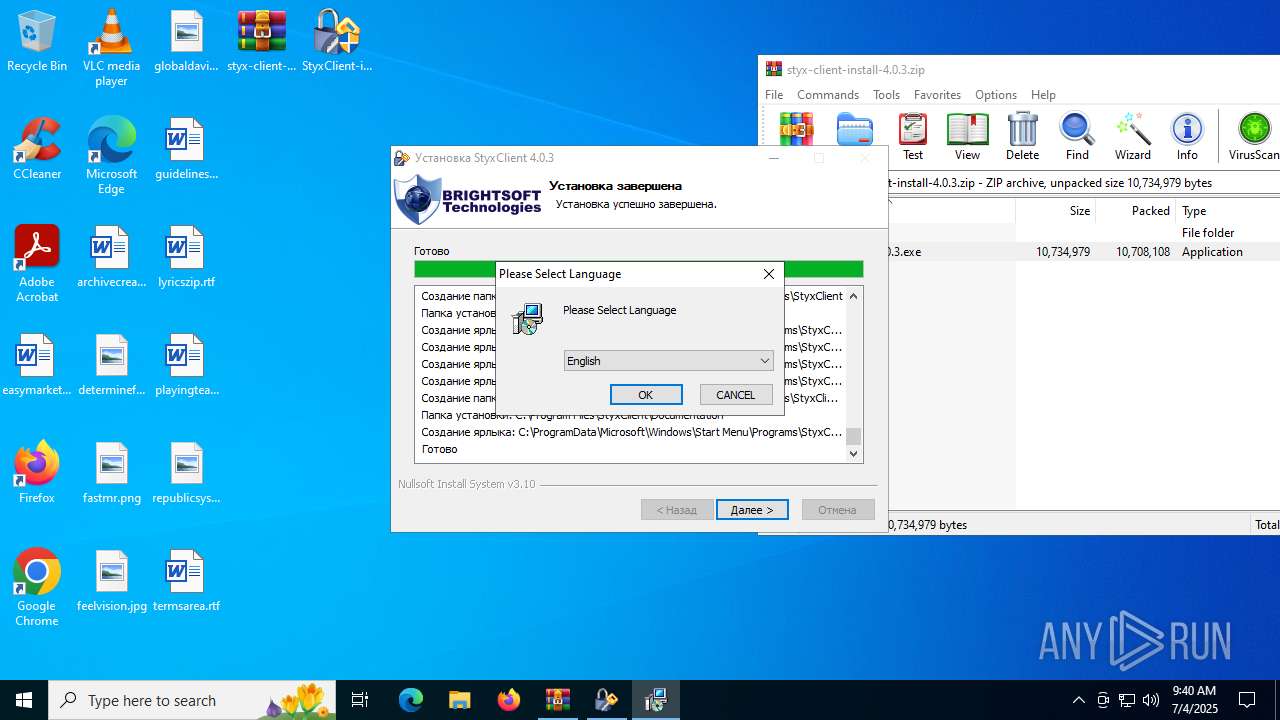
Task: Select the 10,734,979 size cell in WinRAR
Action: pyautogui.click(x=1062, y=252)
